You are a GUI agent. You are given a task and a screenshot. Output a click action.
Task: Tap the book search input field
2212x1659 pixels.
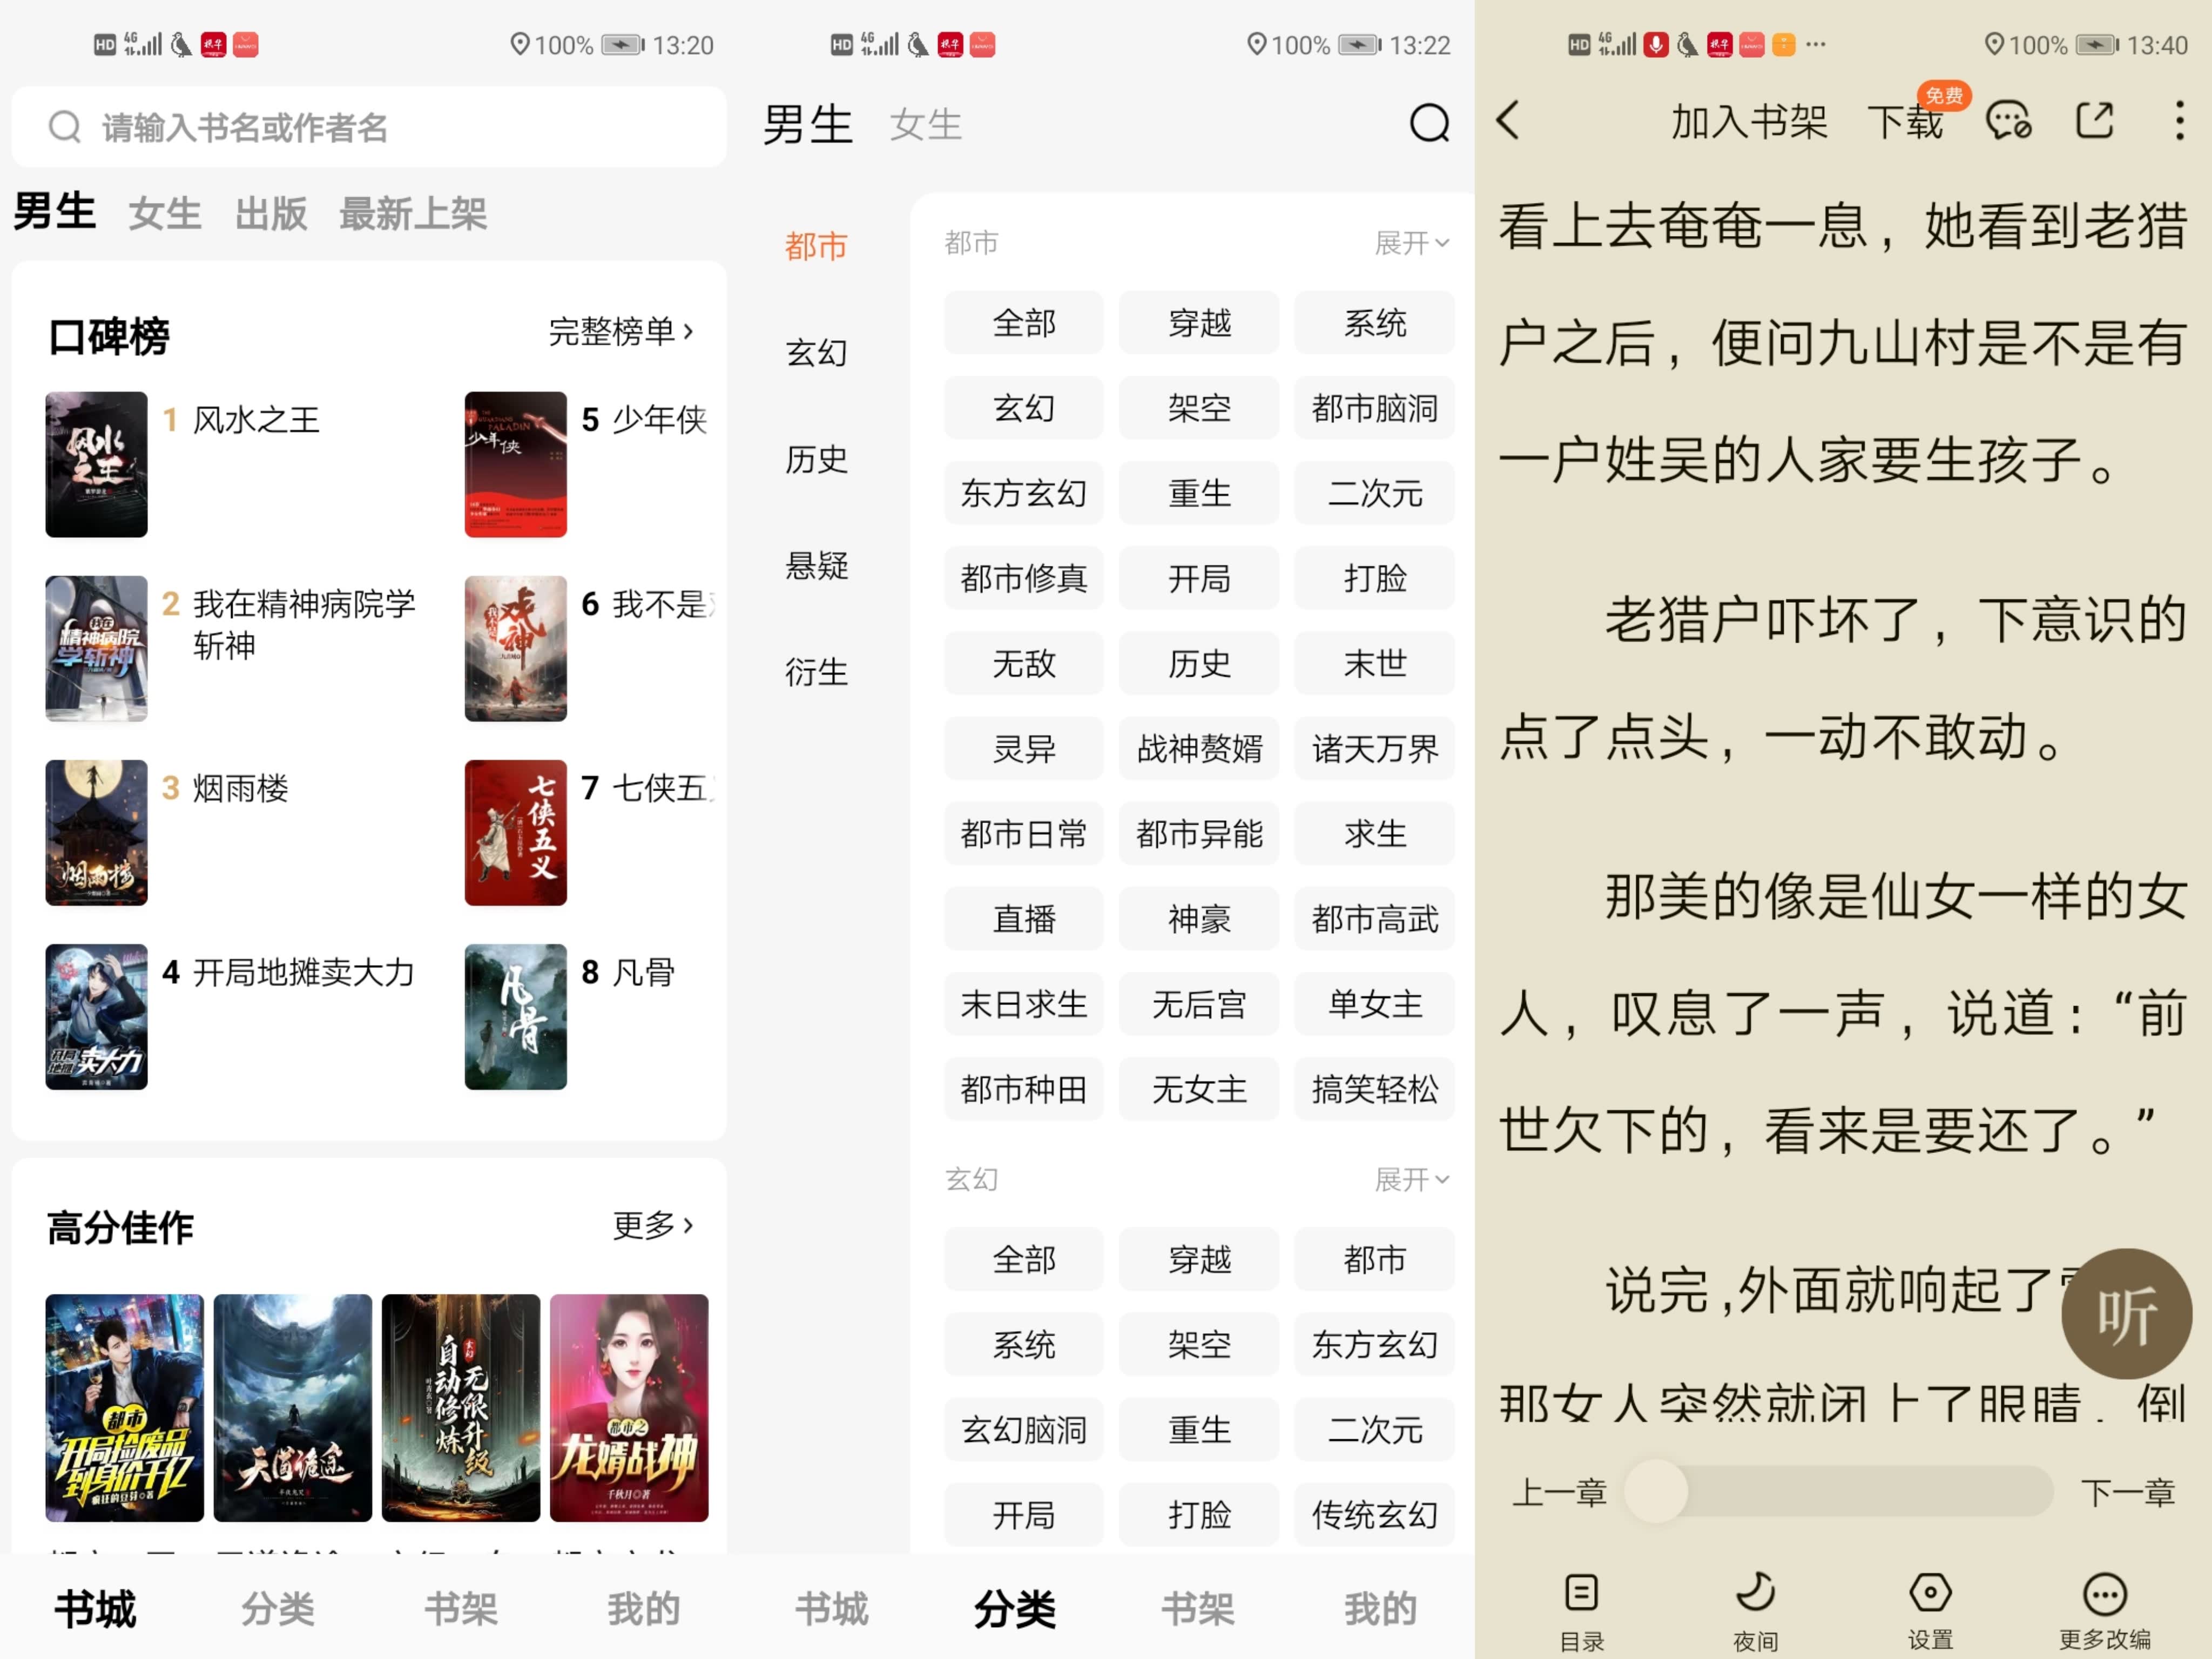370,127
